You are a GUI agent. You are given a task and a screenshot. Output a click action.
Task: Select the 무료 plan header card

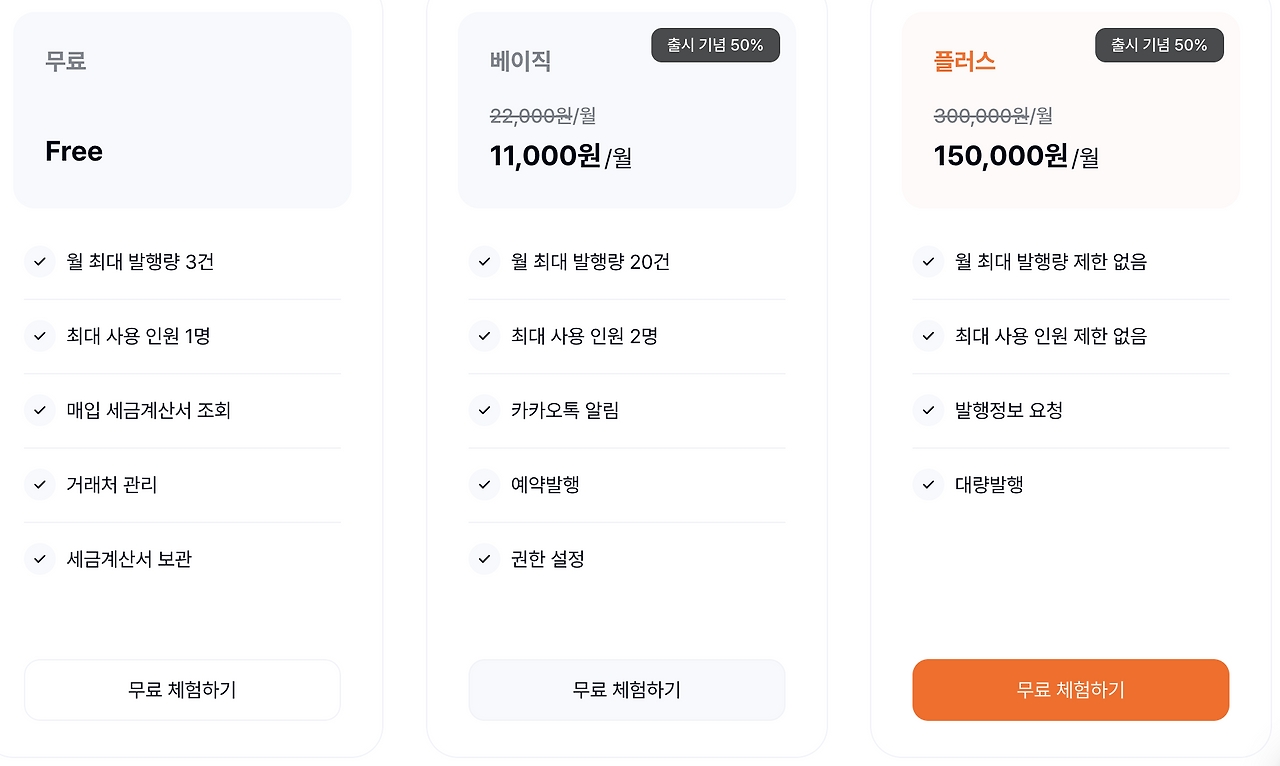[182, 110]
